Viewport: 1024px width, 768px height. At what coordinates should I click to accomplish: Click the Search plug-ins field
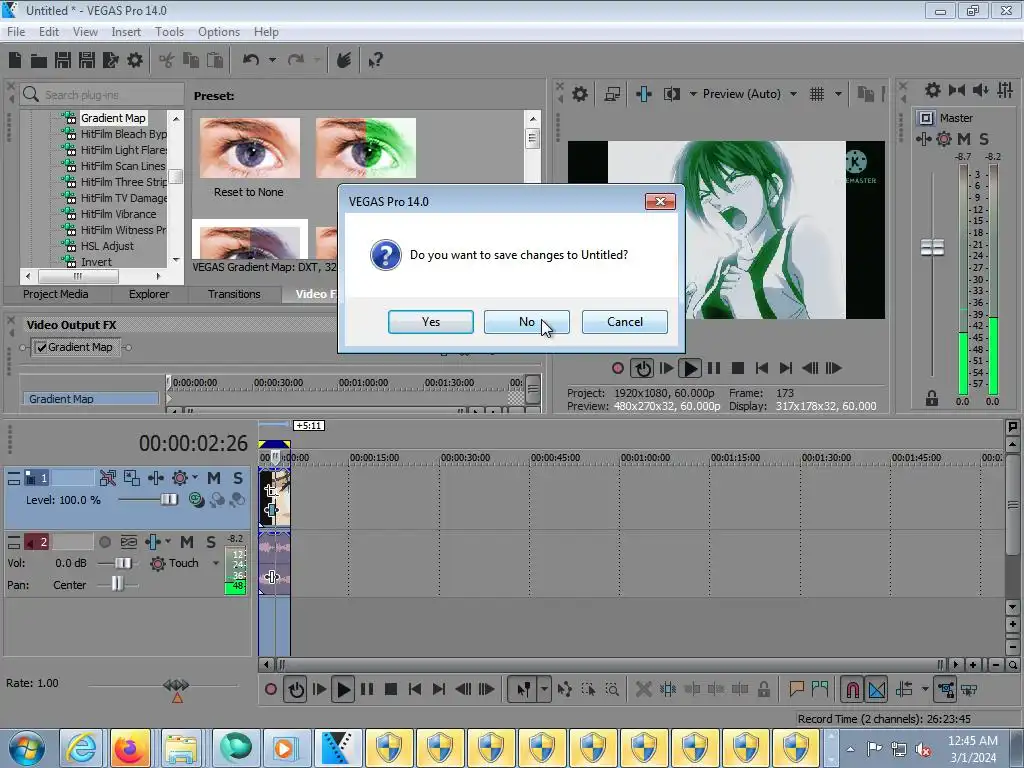point(101,95)
